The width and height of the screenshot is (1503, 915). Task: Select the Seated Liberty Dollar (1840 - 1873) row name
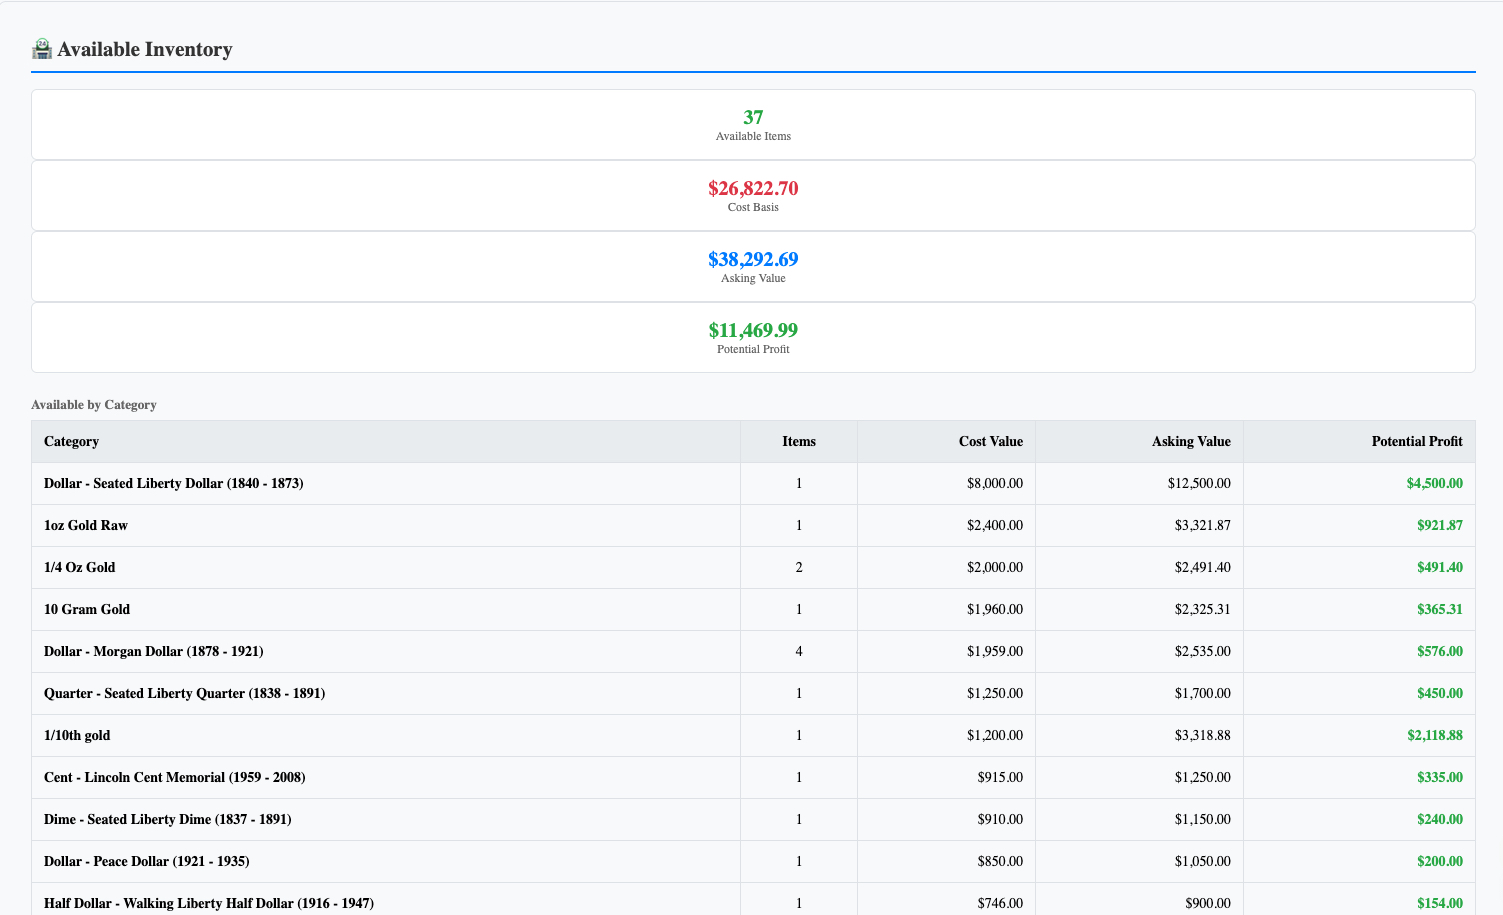pos(174,483)
